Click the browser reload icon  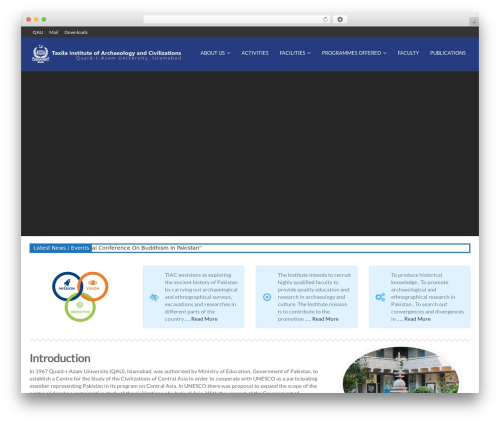[x=325, y=20]
